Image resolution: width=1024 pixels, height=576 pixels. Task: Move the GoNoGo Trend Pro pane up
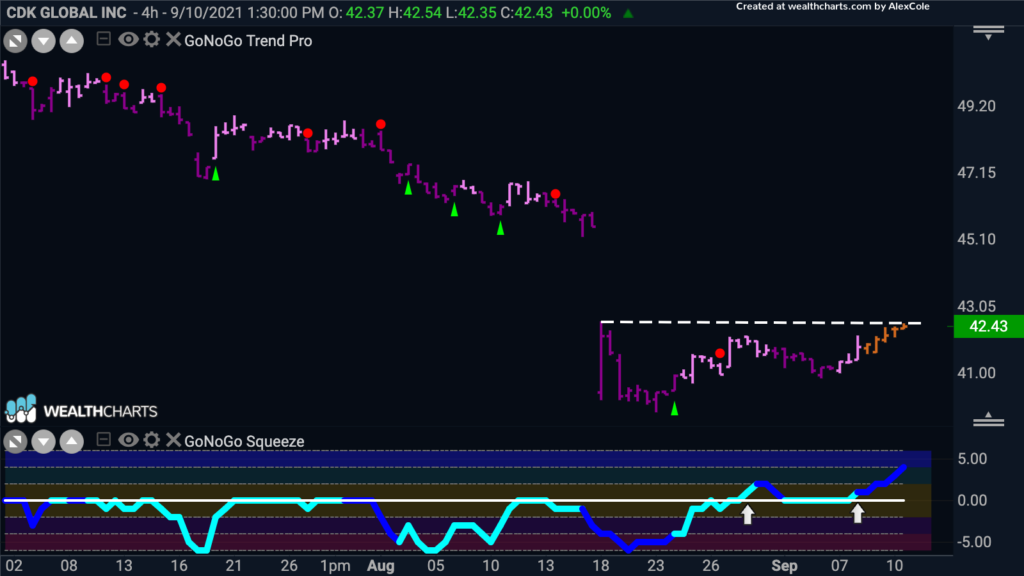tap(72, 41)
